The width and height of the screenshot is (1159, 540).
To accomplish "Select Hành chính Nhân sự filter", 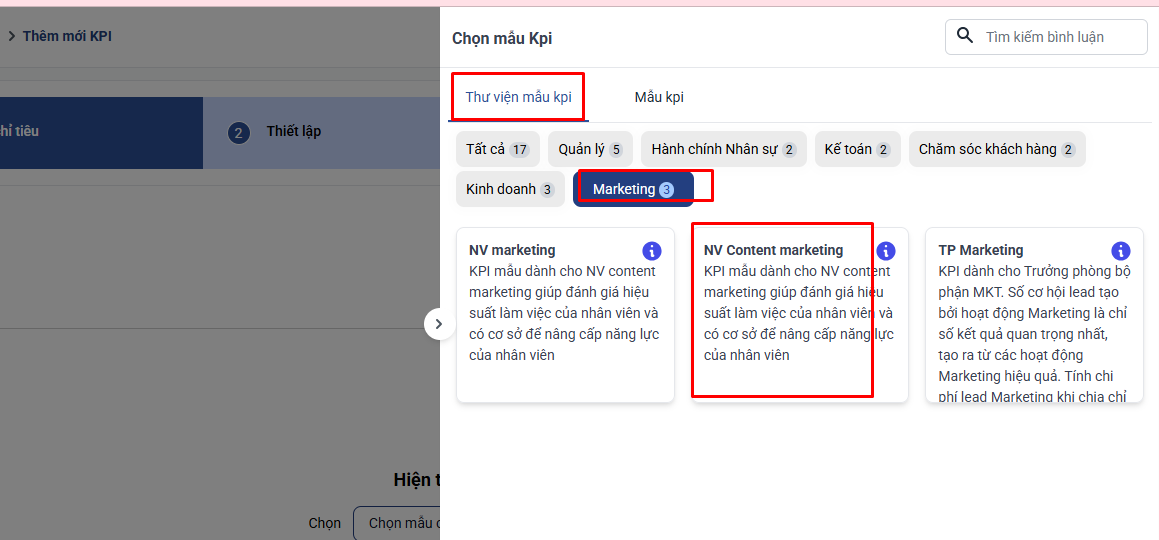I will pyautogui.click(x=723, y=149).
